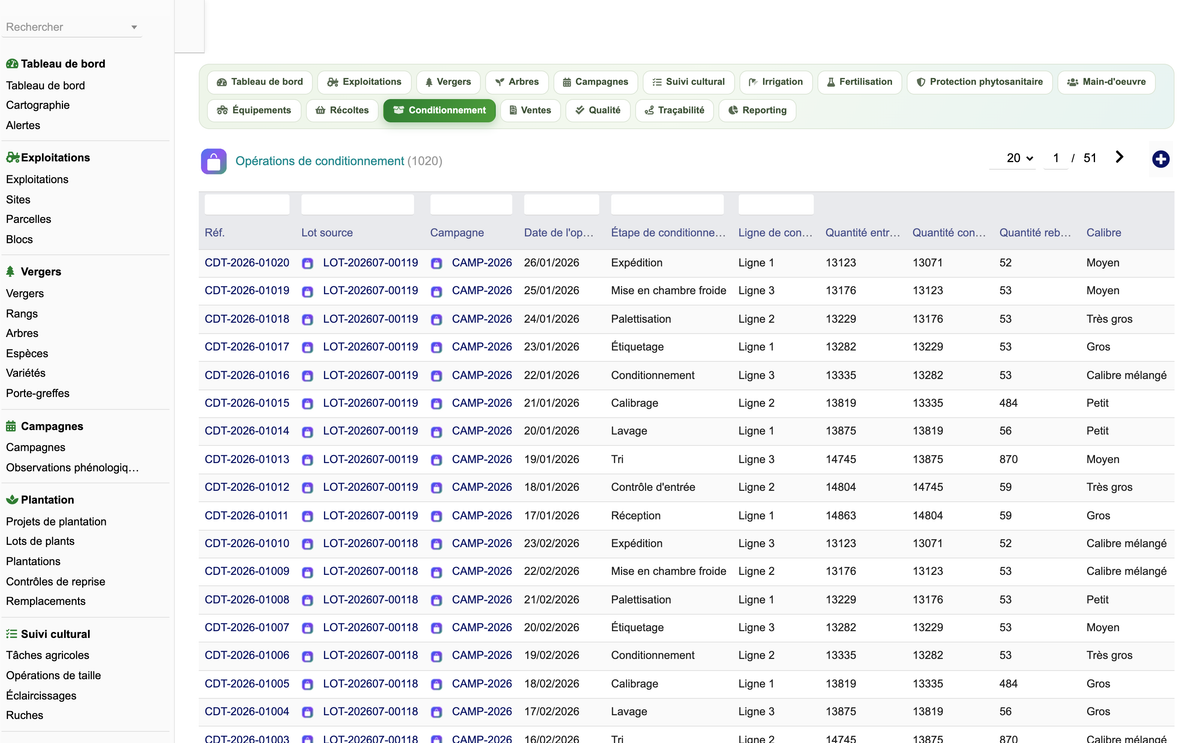Image resolution: width=1200 pixels, height=743 pixels.
Task: Click lot icon in row CDT-2026-01020
Action: 308,263
